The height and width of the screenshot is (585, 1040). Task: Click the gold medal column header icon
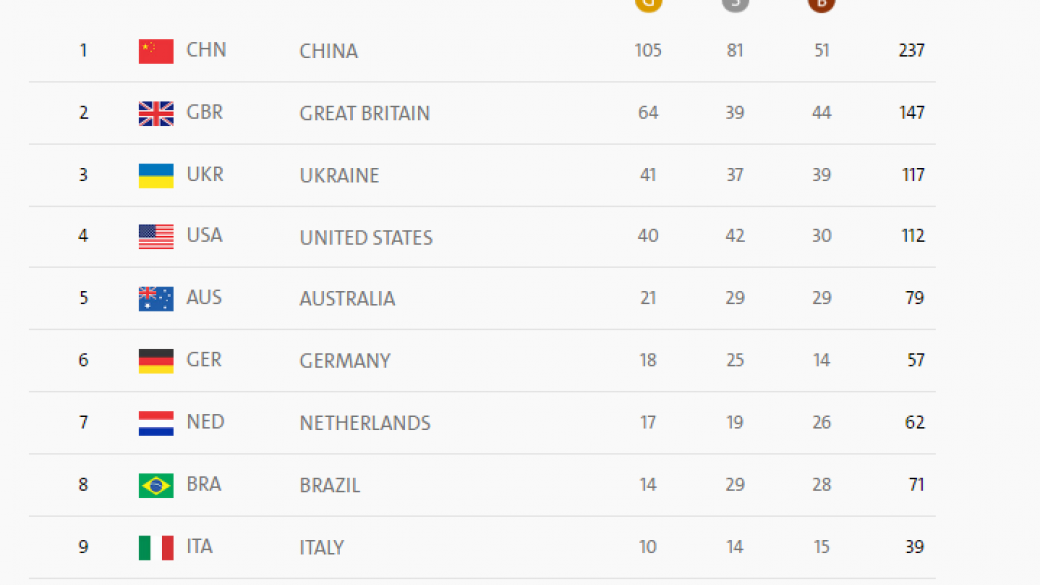pos(648,4)
